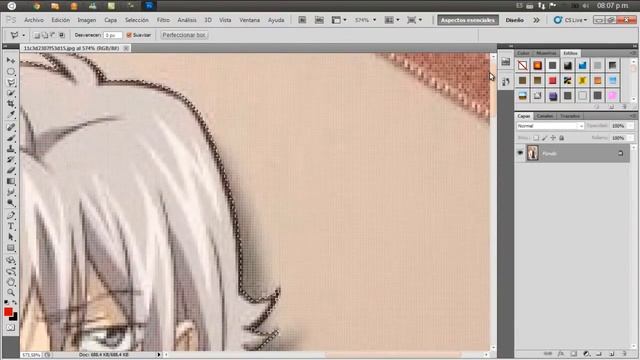This screenshot has width=640, height=360.
Task: Click the black background color swatch
Action: tap(14, 317)
